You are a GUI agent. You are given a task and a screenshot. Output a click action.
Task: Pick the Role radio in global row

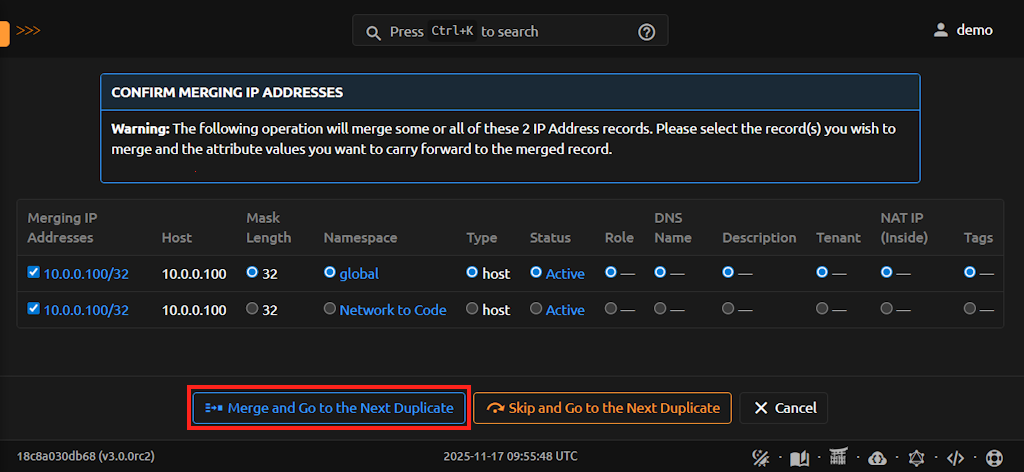[x=611, y=273]
